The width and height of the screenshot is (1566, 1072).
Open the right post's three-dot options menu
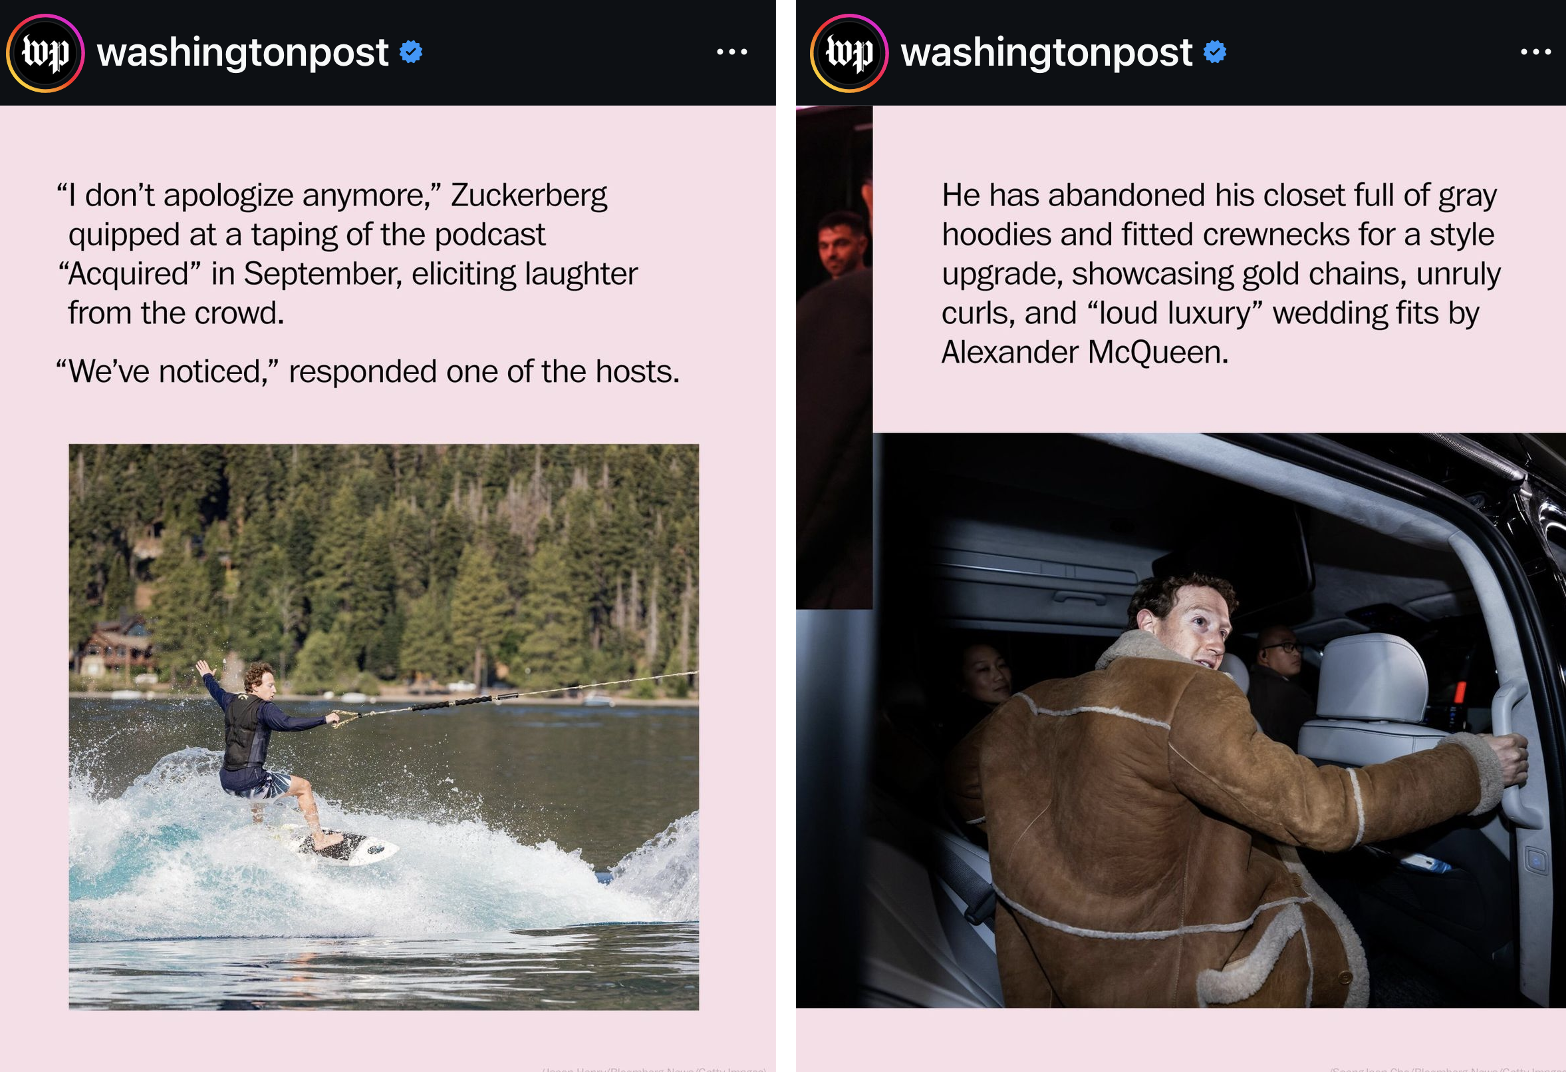tap(1535, 52)
